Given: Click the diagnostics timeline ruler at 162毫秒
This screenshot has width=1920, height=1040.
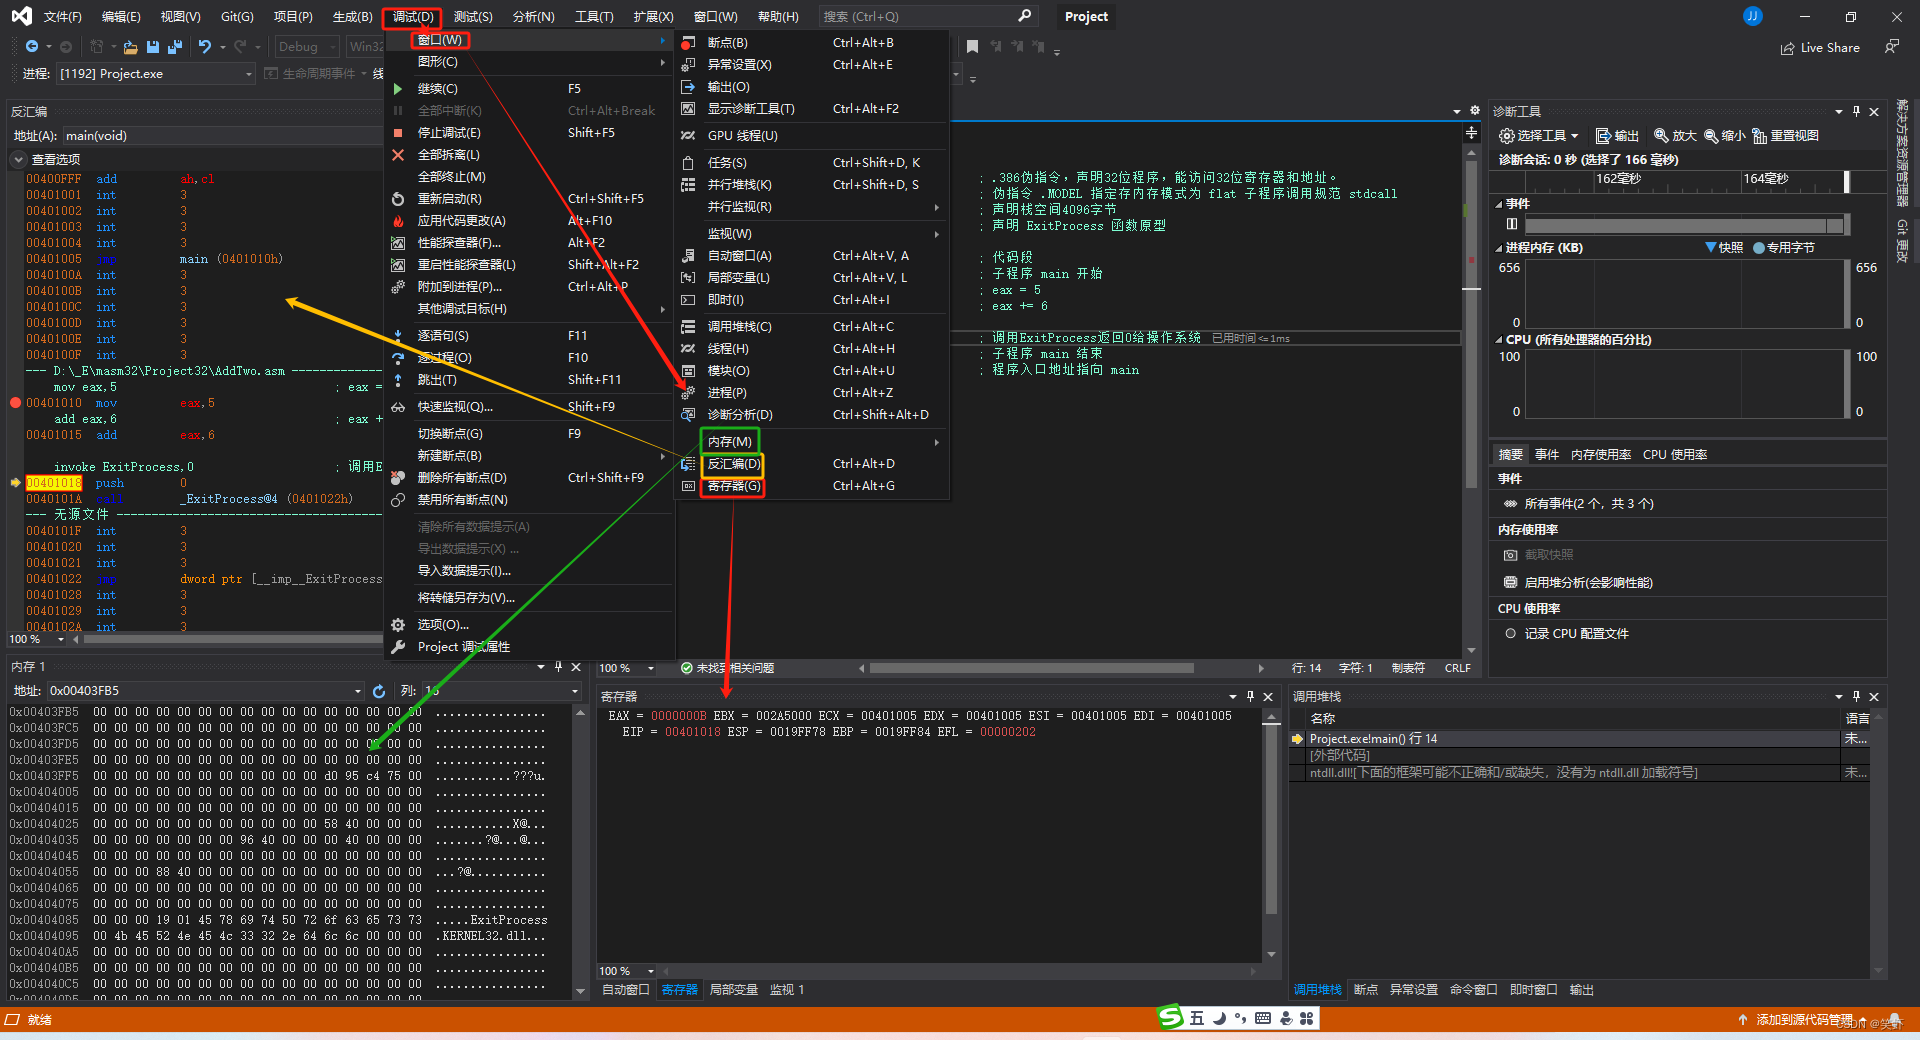Looking at the screenshot, I should (x=1618, y=179).
